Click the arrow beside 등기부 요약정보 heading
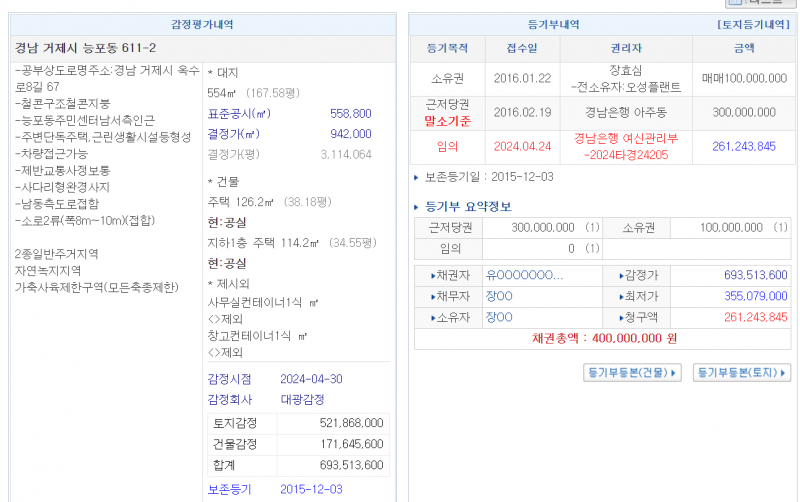The width and height of the screenshot is (800, 502). [x=418, y=207]
